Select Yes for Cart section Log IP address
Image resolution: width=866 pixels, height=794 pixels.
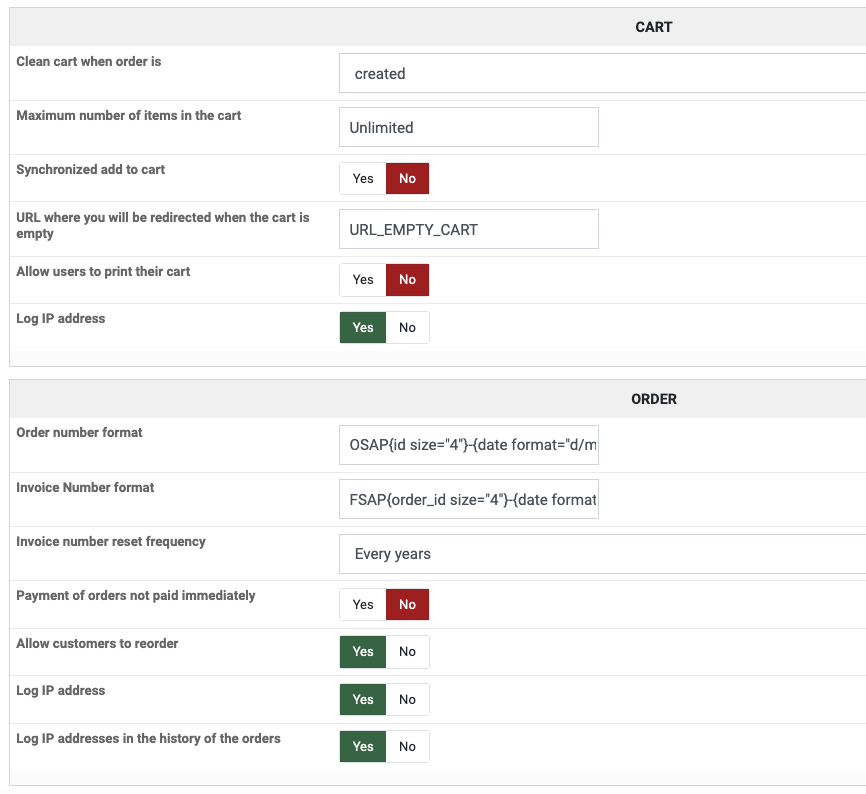pyautogui.click(x=363, y=328)
